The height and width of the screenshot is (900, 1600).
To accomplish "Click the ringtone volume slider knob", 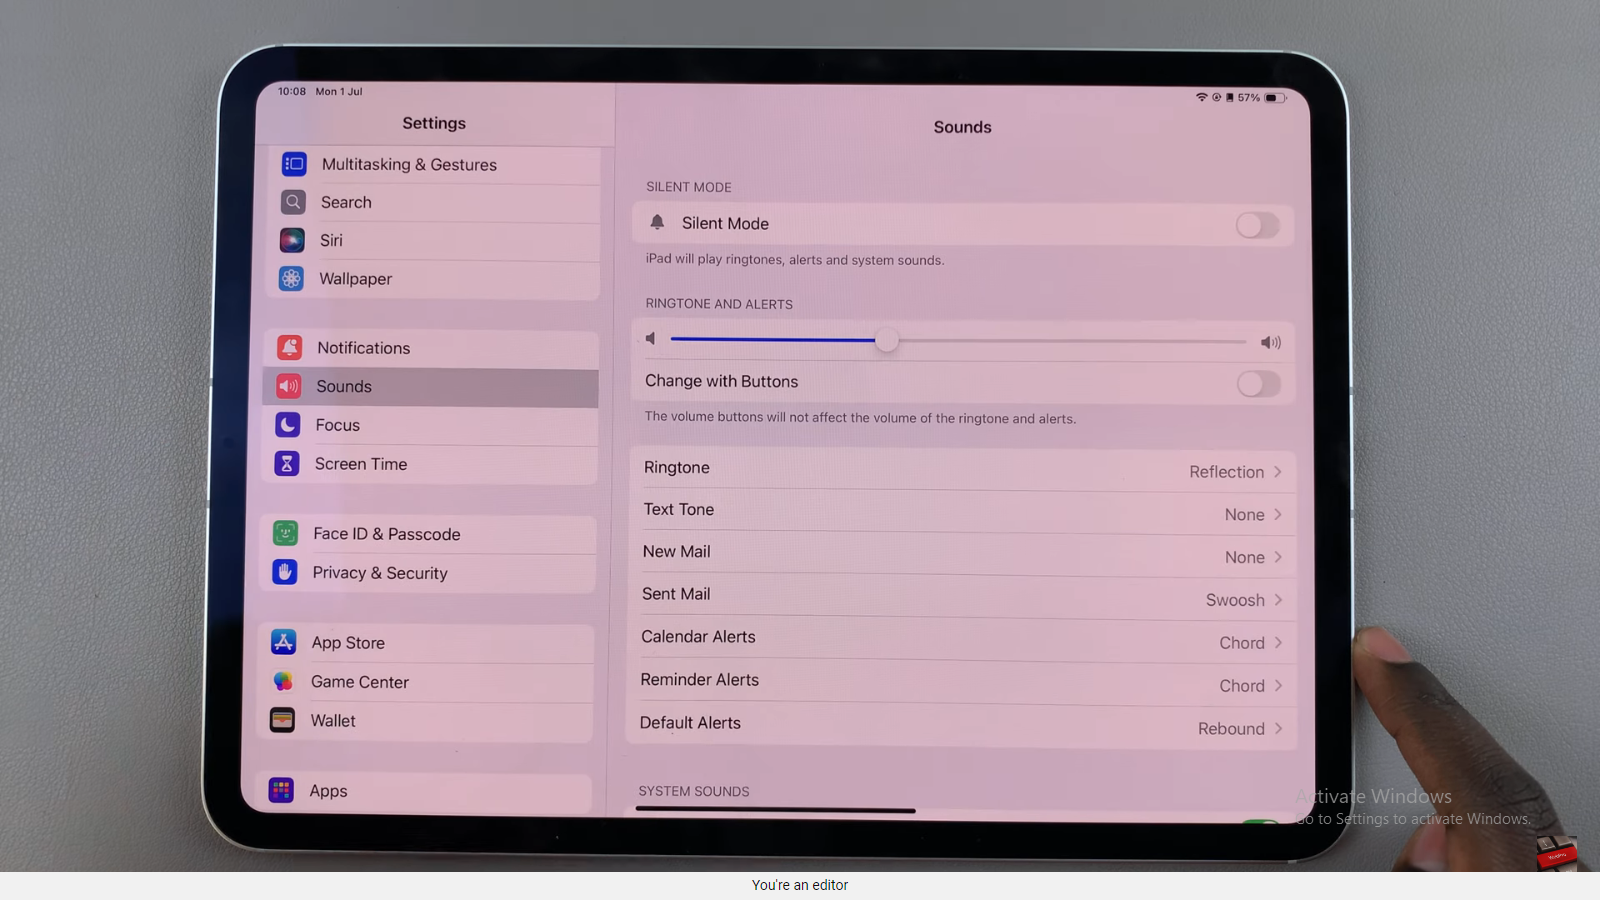I will pyautogui.click(x=886, y=341).
